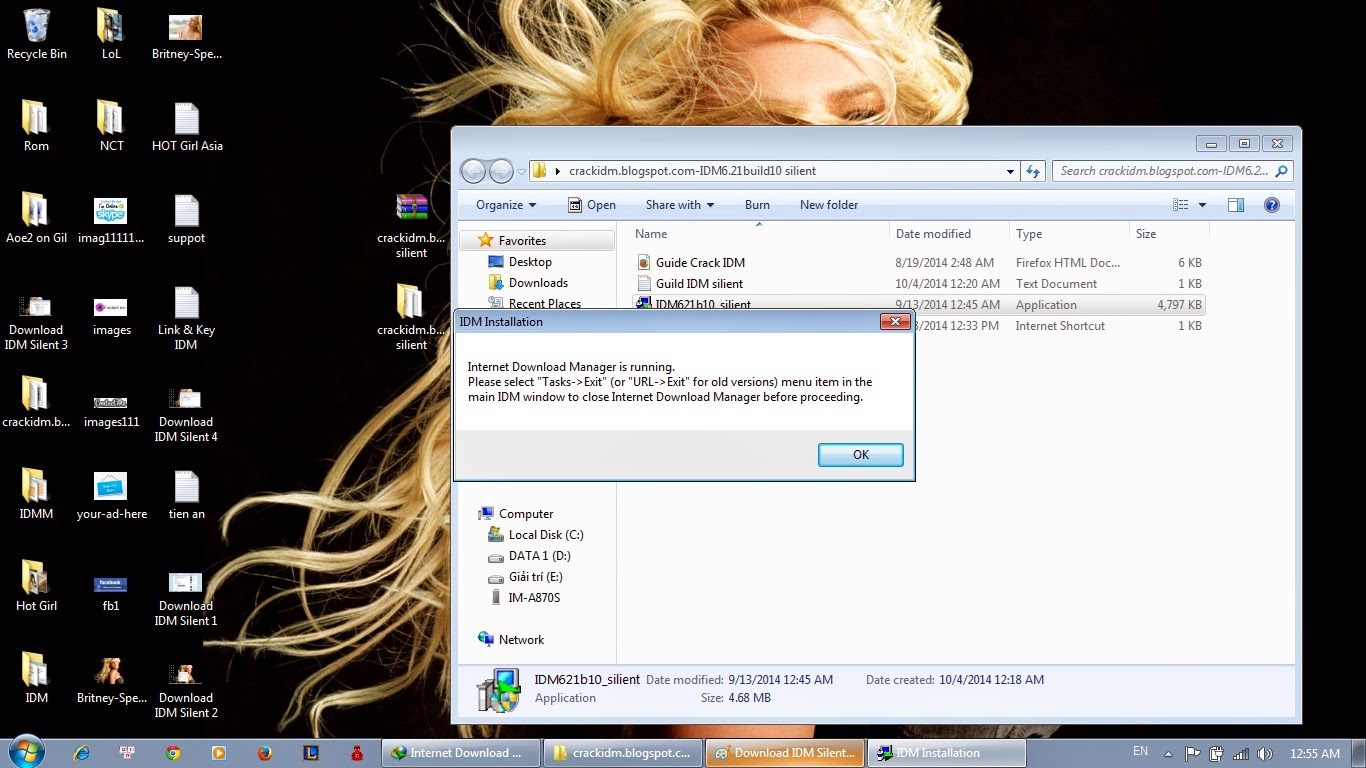Select the LoL folder on the desktop
This screenshot has height=768, width=1366.
click(111, 35)
